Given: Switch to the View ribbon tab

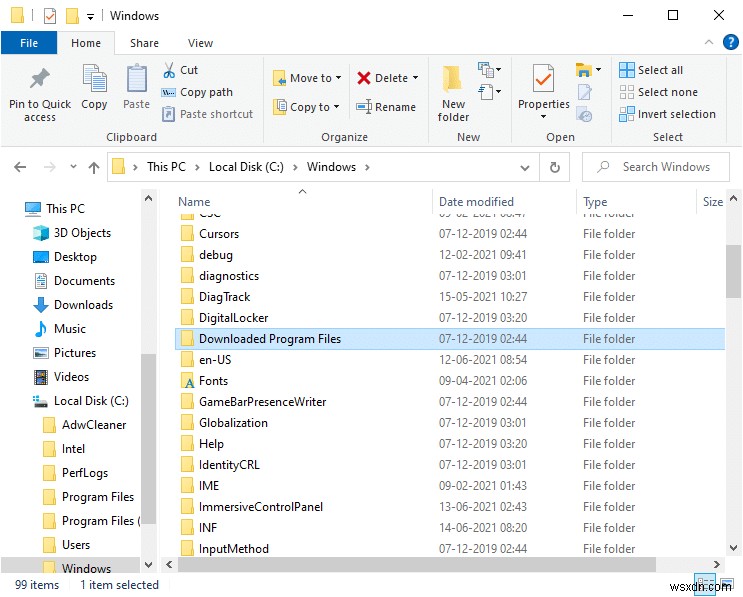Looking at the screenshot, I should [x=200, y=43].
